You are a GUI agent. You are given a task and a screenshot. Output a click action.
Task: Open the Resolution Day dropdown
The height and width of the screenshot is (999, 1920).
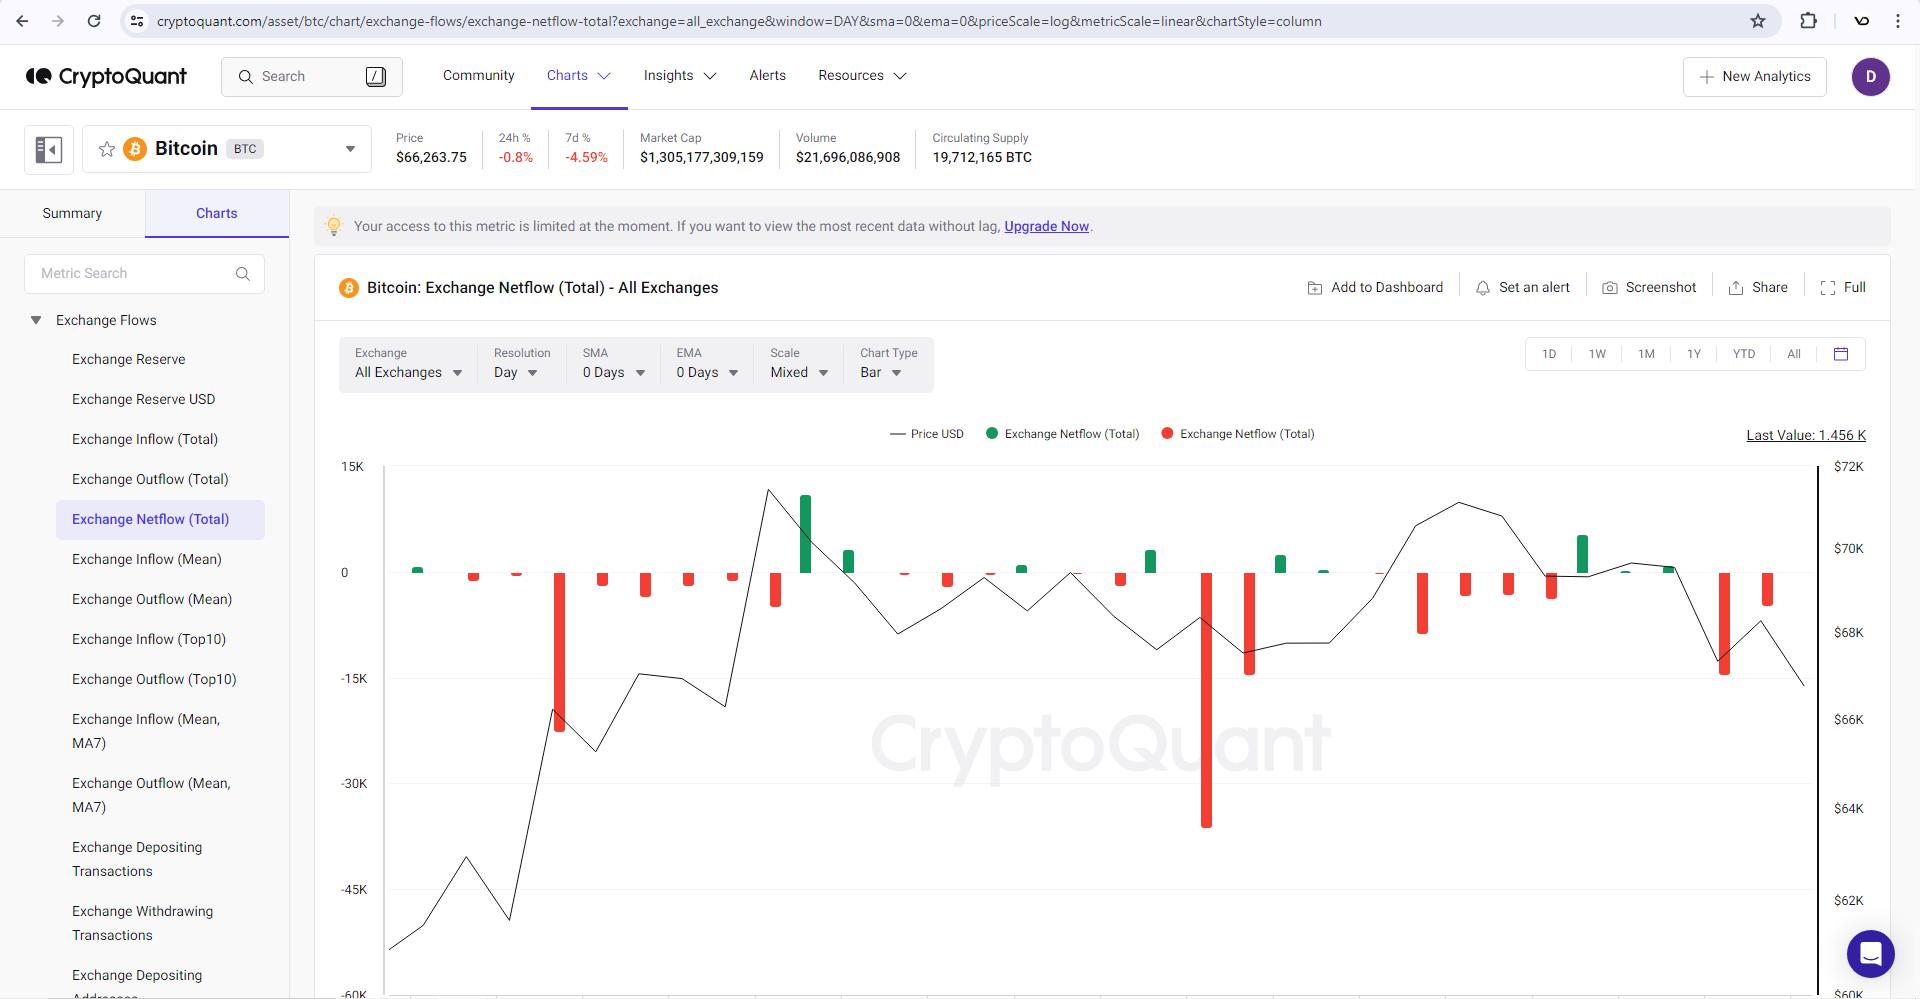tap(521, 365)
